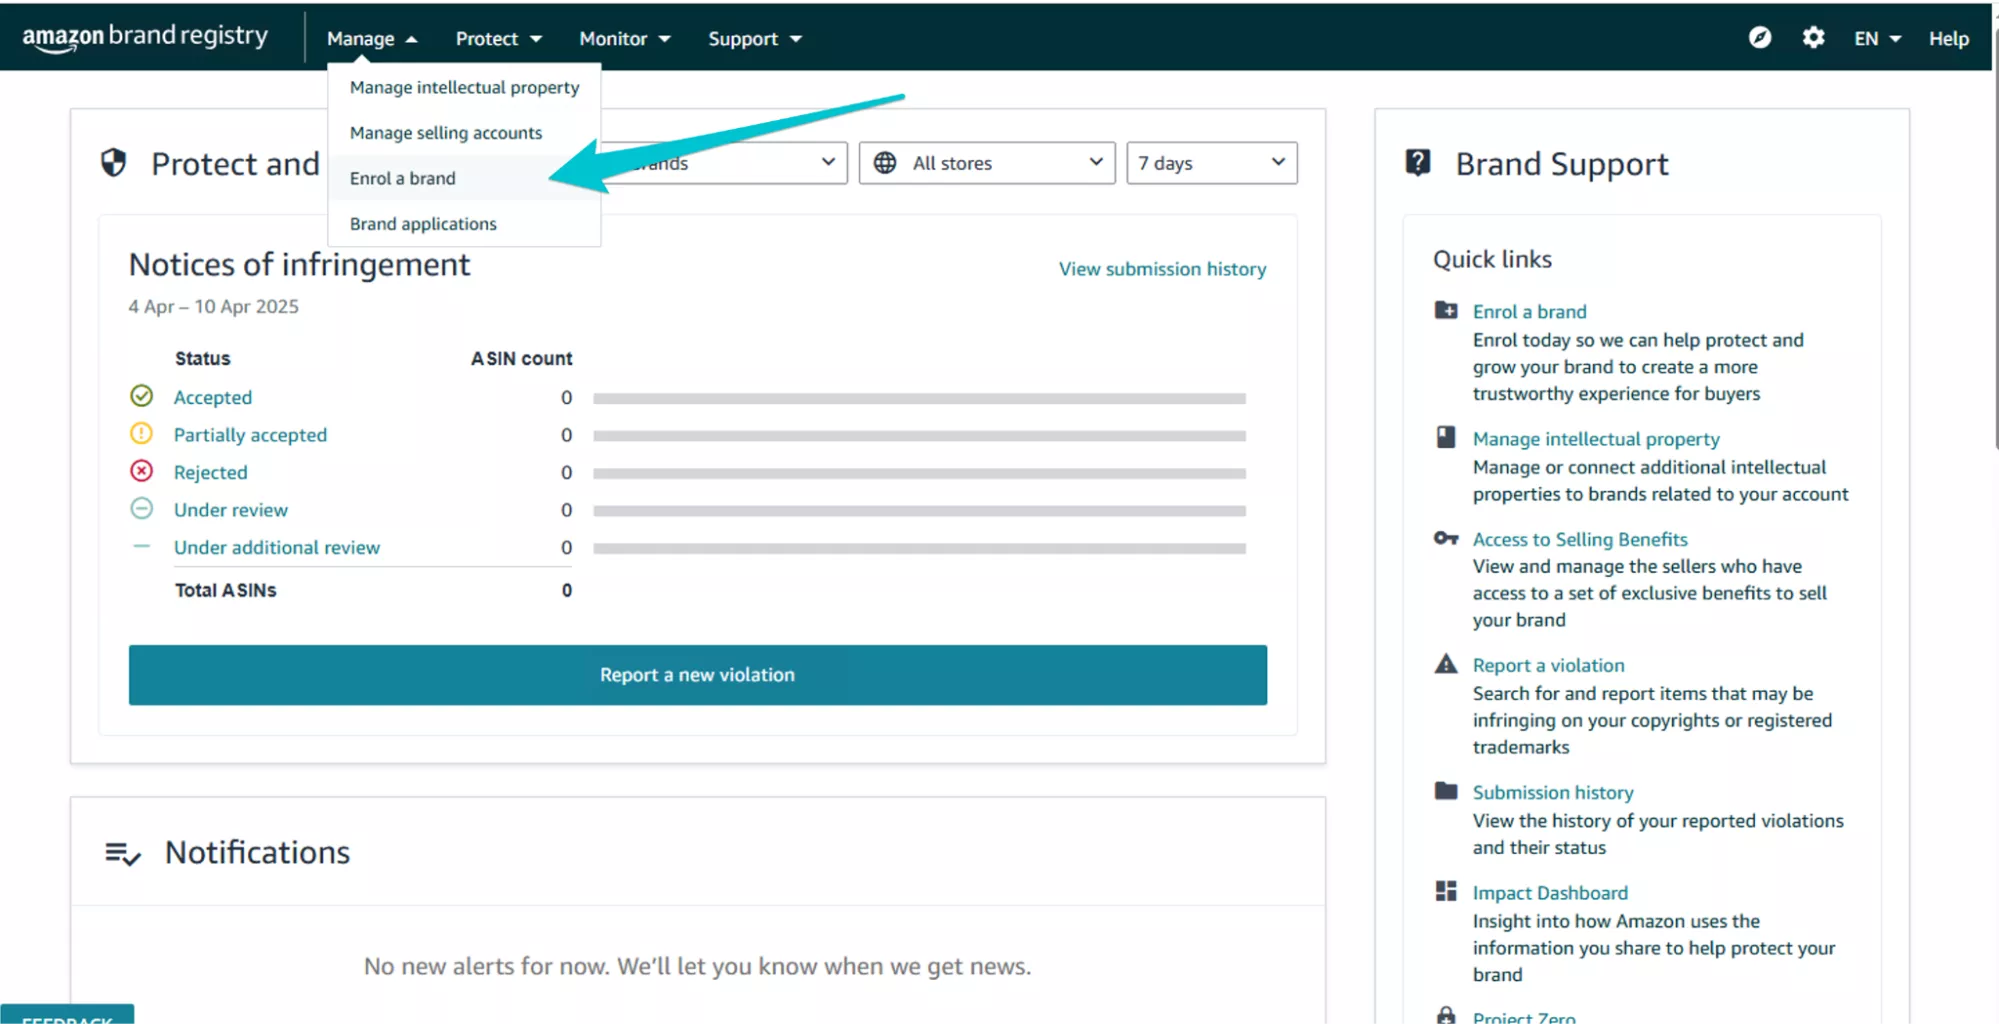Click the Notices of infringement heading

(x=299, y=264)
